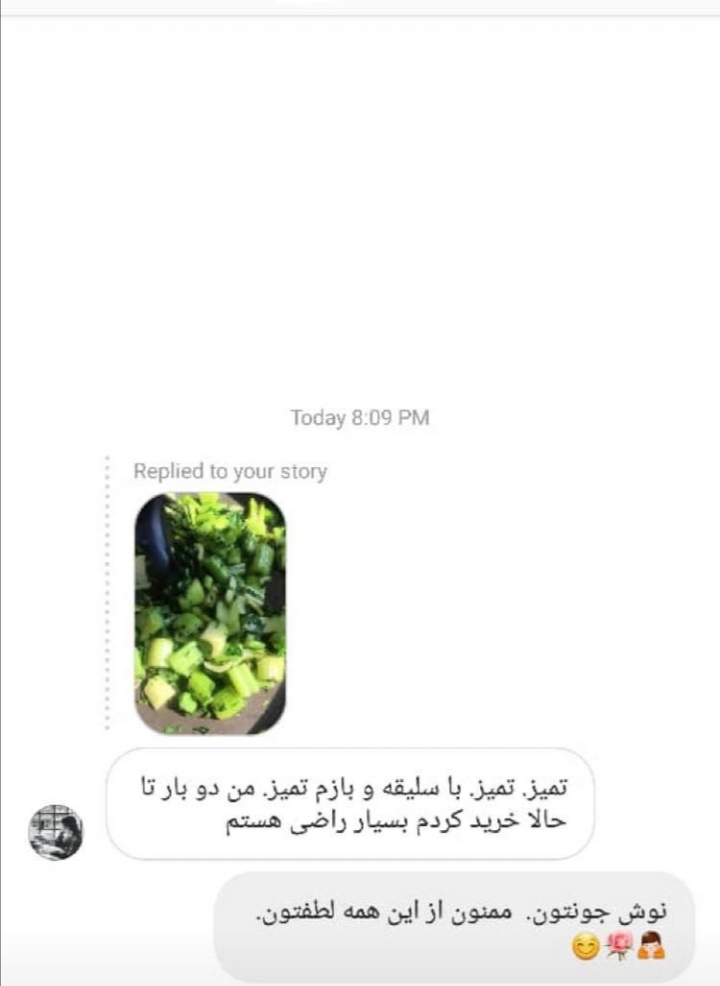The height and width of the screenshot is (986, 720).
Task: Click the "Replied to your story" label
Action: (x=230, y=471)
